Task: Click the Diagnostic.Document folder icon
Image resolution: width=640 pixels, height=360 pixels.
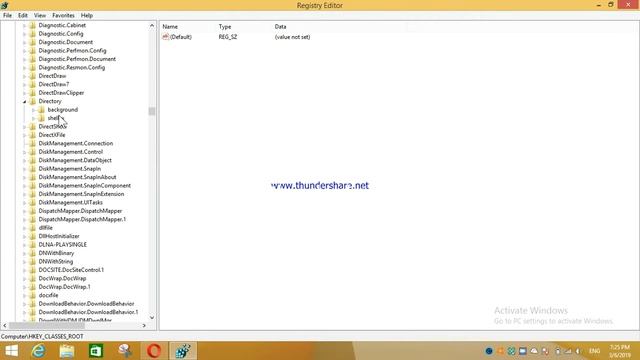Action: 33,42
